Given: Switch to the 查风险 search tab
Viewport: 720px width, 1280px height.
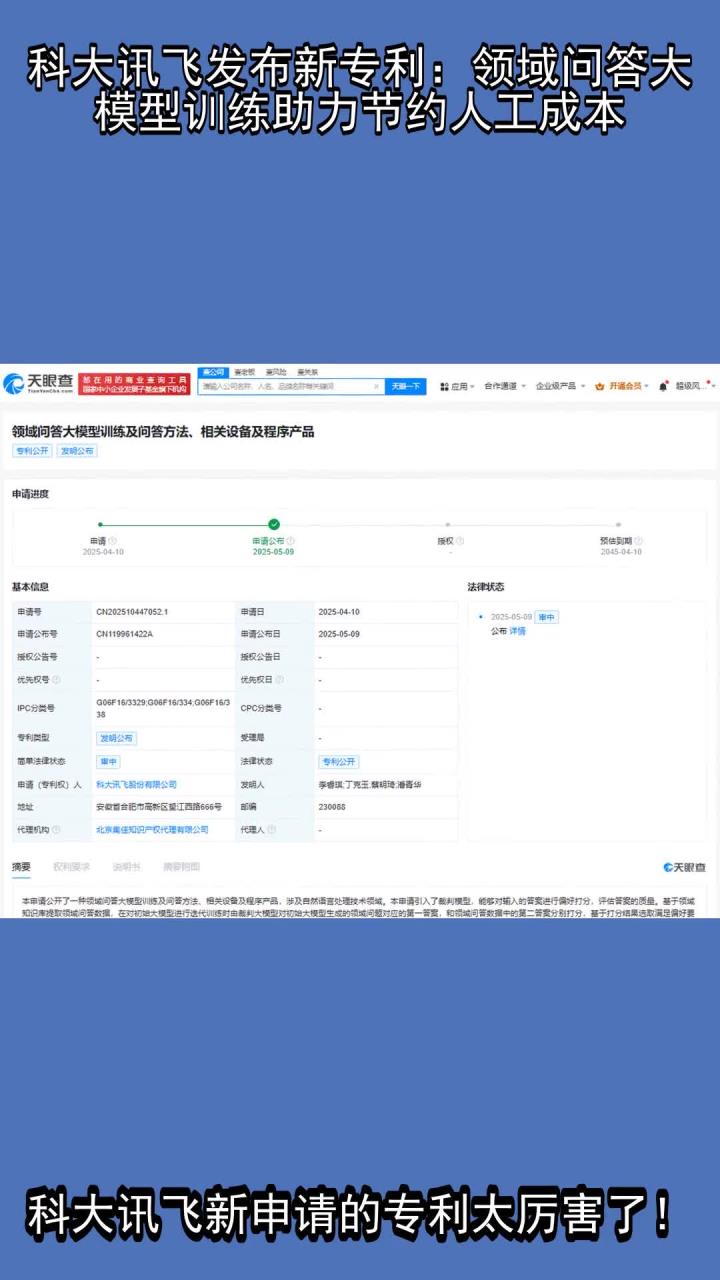Looking at the screenshot, I should [276, 372].
